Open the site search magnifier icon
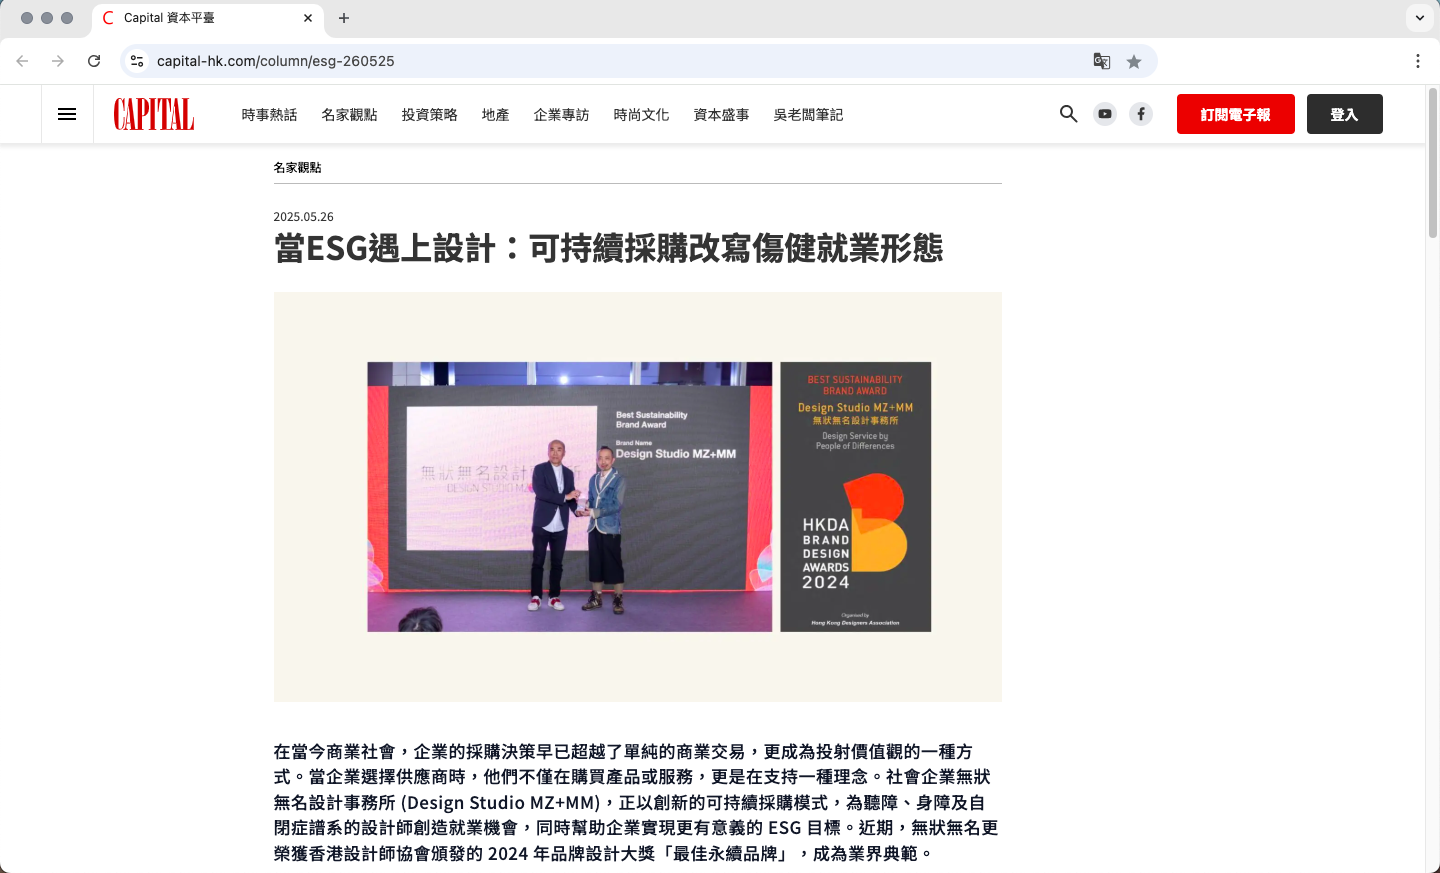The height and width of the screenshot is (873, 1440). (x=1068, y=114)
